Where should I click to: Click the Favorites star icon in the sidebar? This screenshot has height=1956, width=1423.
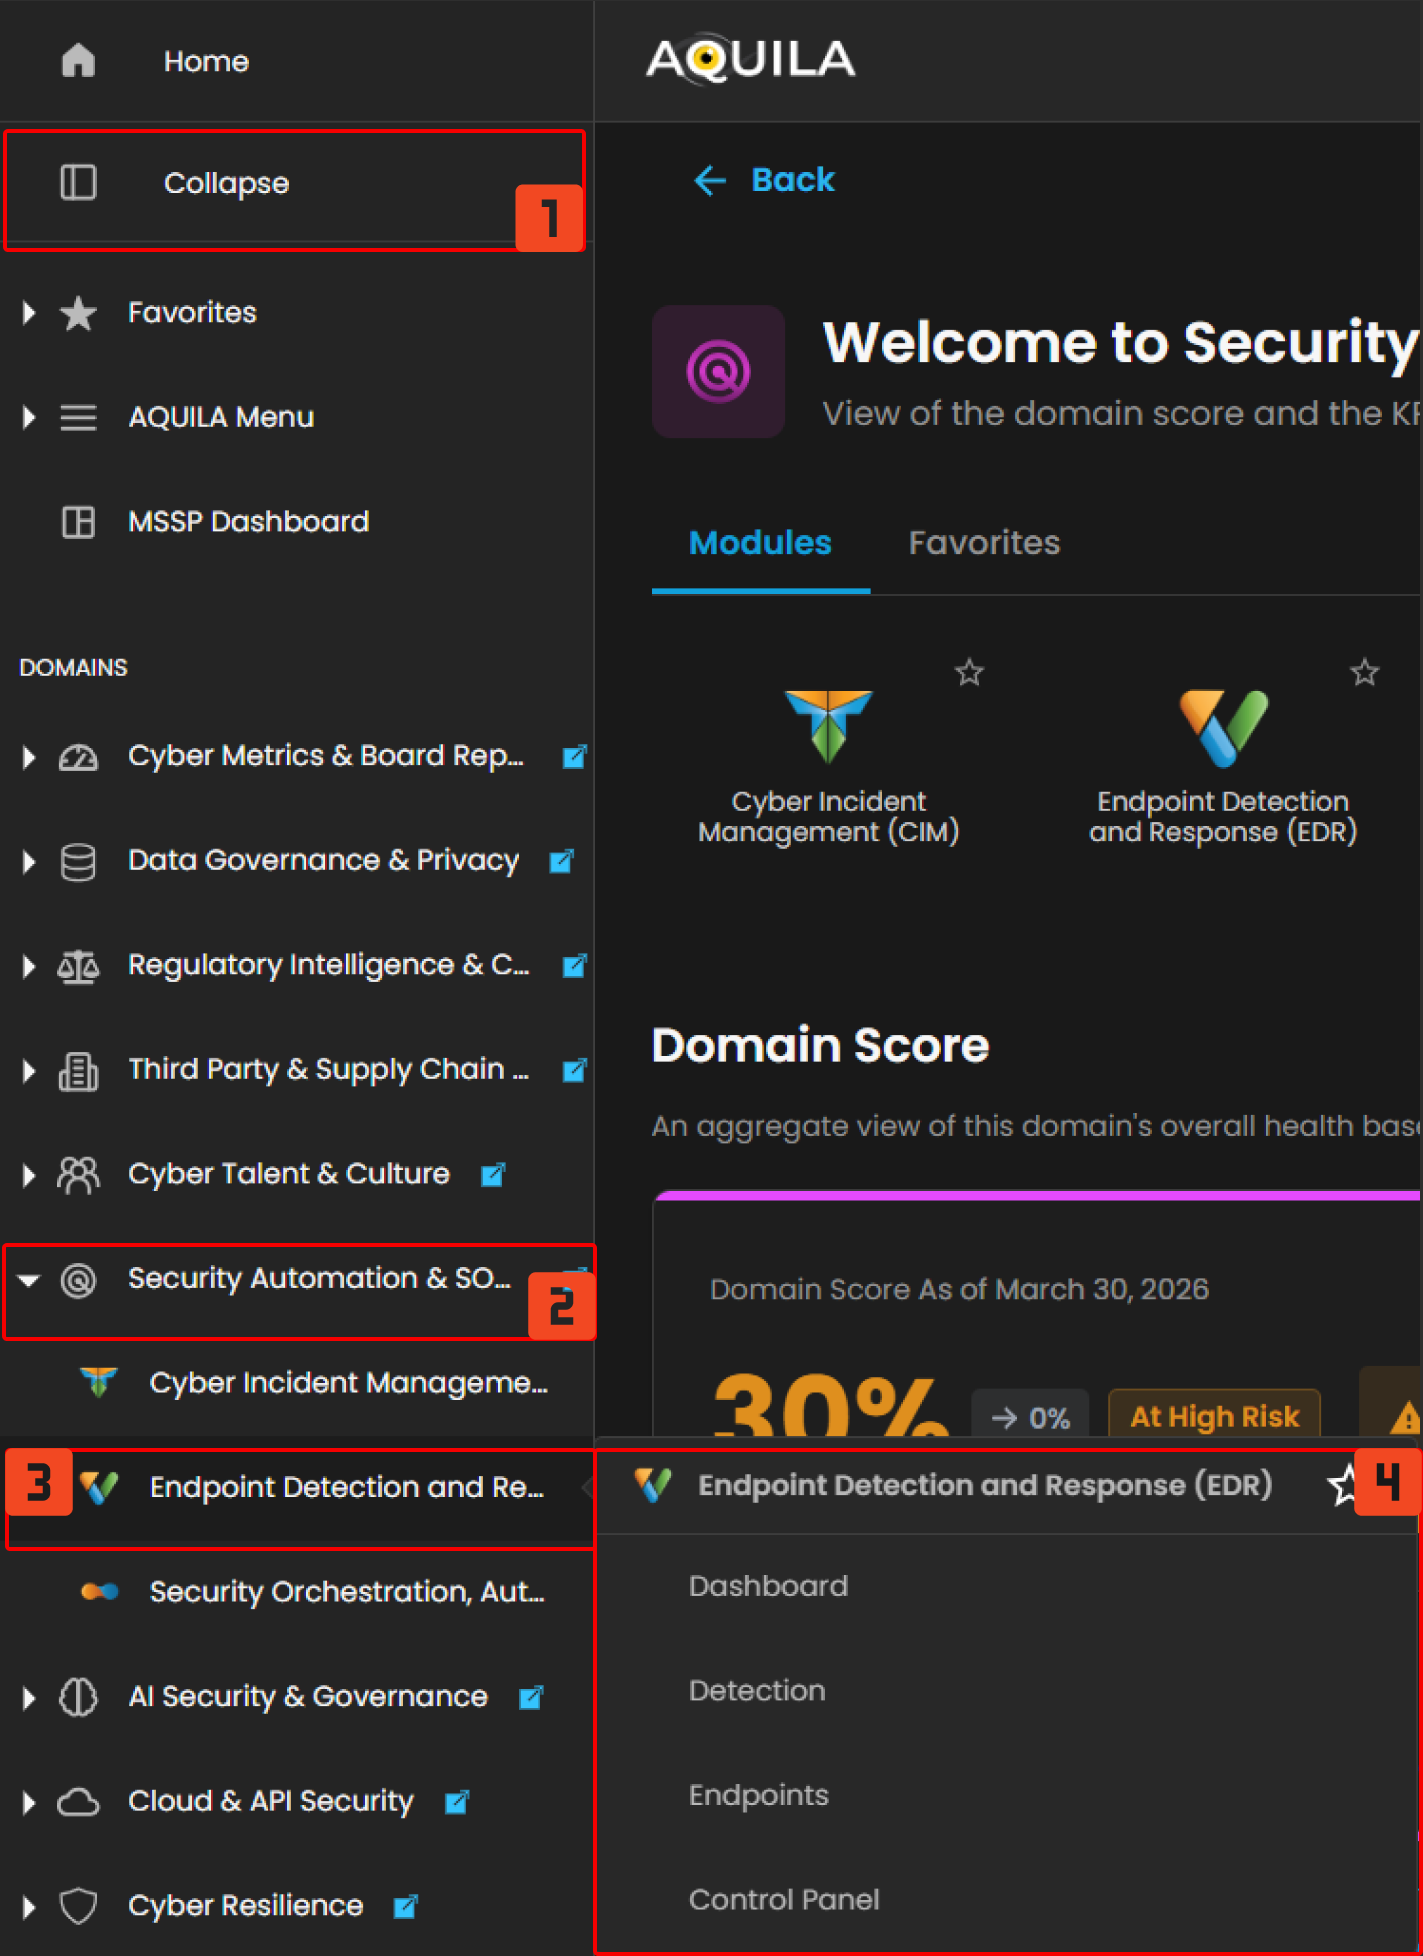(78, 313)
